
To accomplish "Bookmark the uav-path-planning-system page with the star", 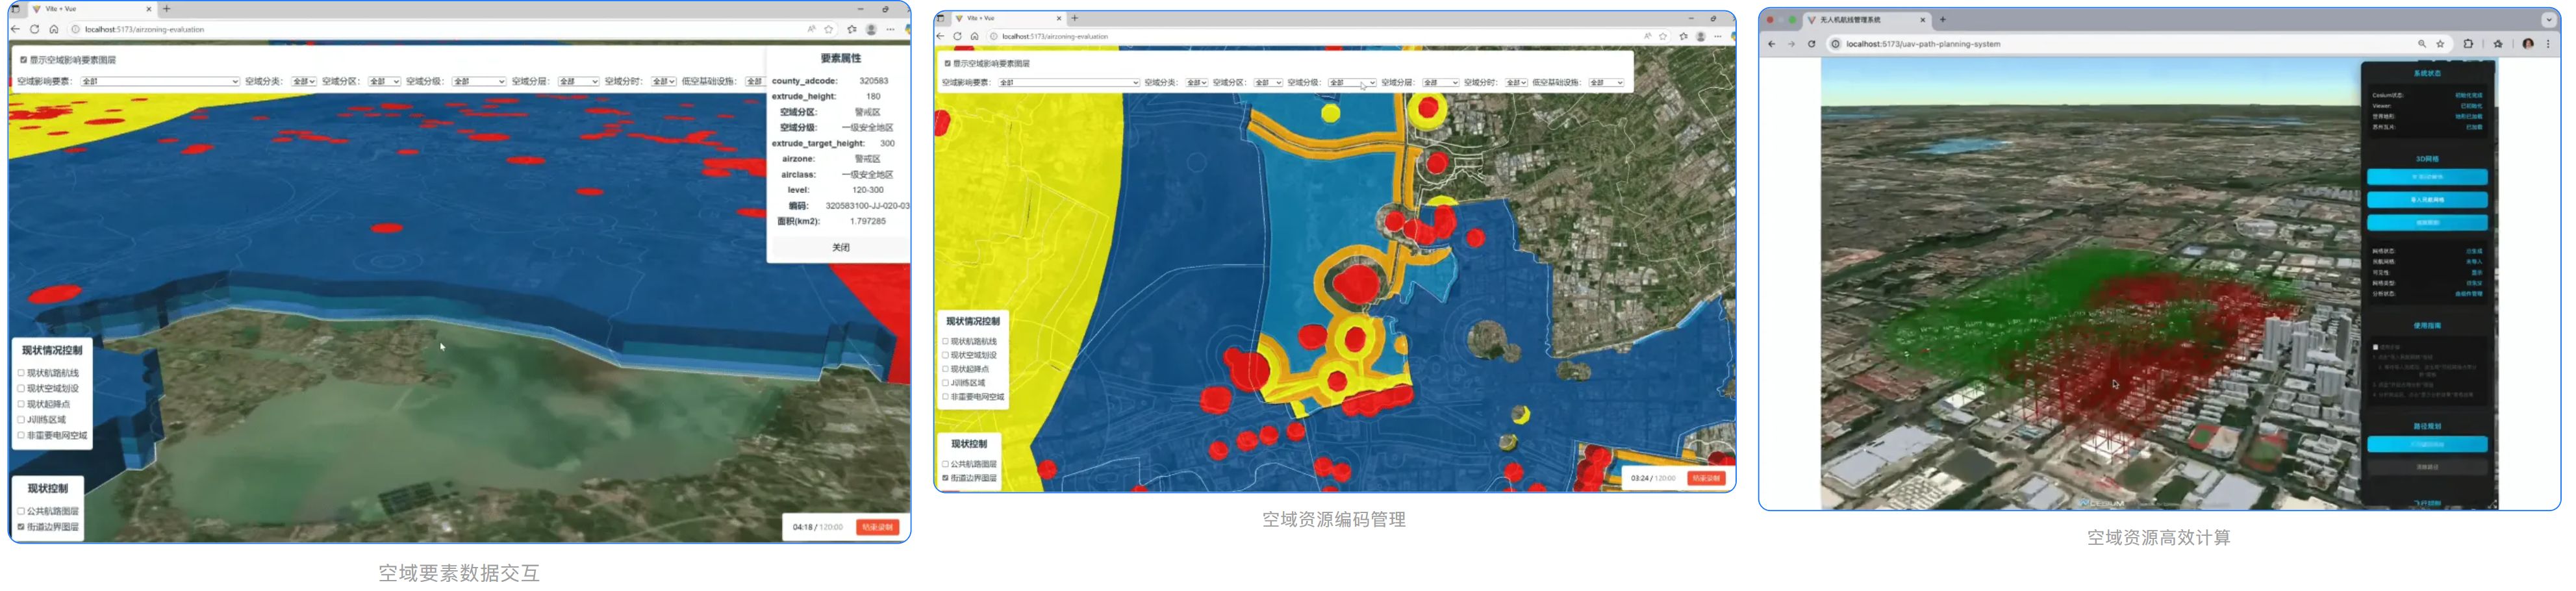I will tap(2440, 44).
